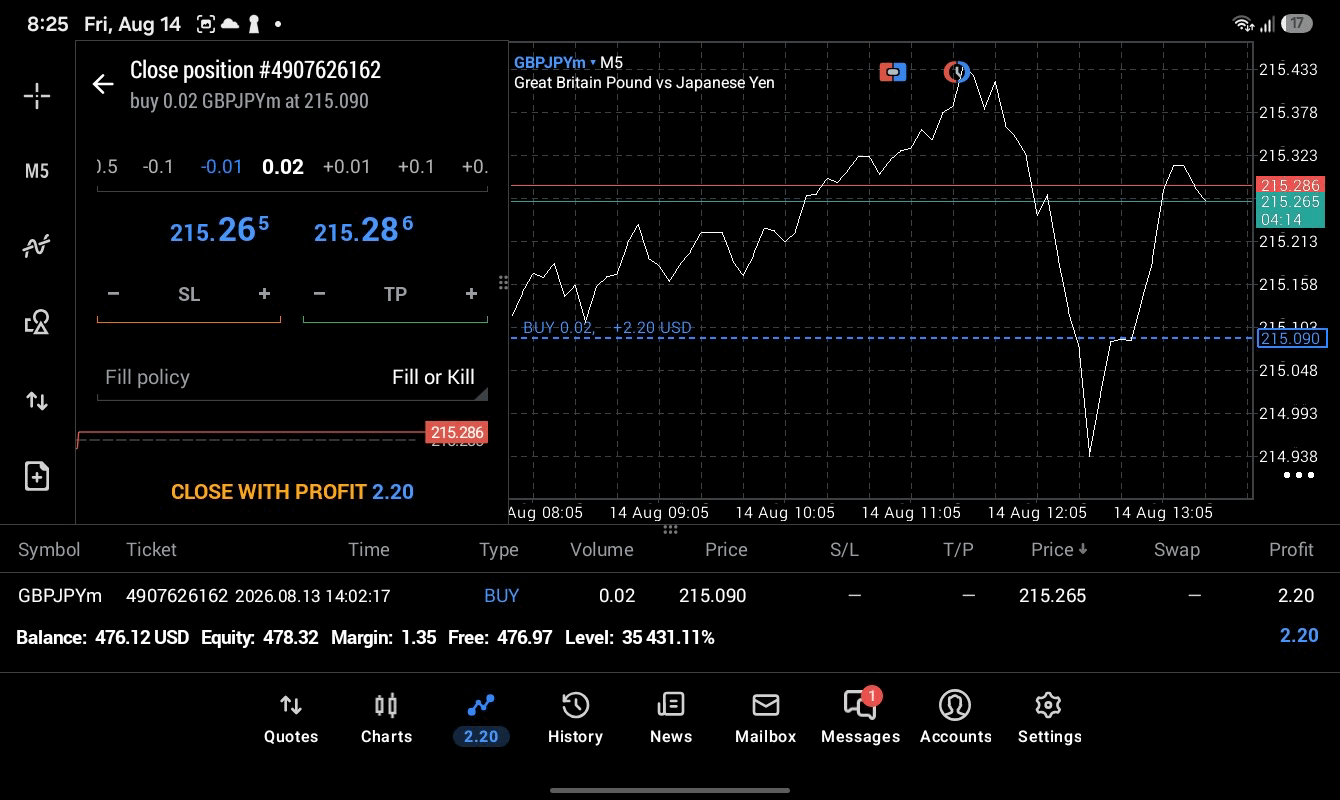Sort positions by Price column arrow
The image size is (1340, 800).
click(x=1060, y=549)
